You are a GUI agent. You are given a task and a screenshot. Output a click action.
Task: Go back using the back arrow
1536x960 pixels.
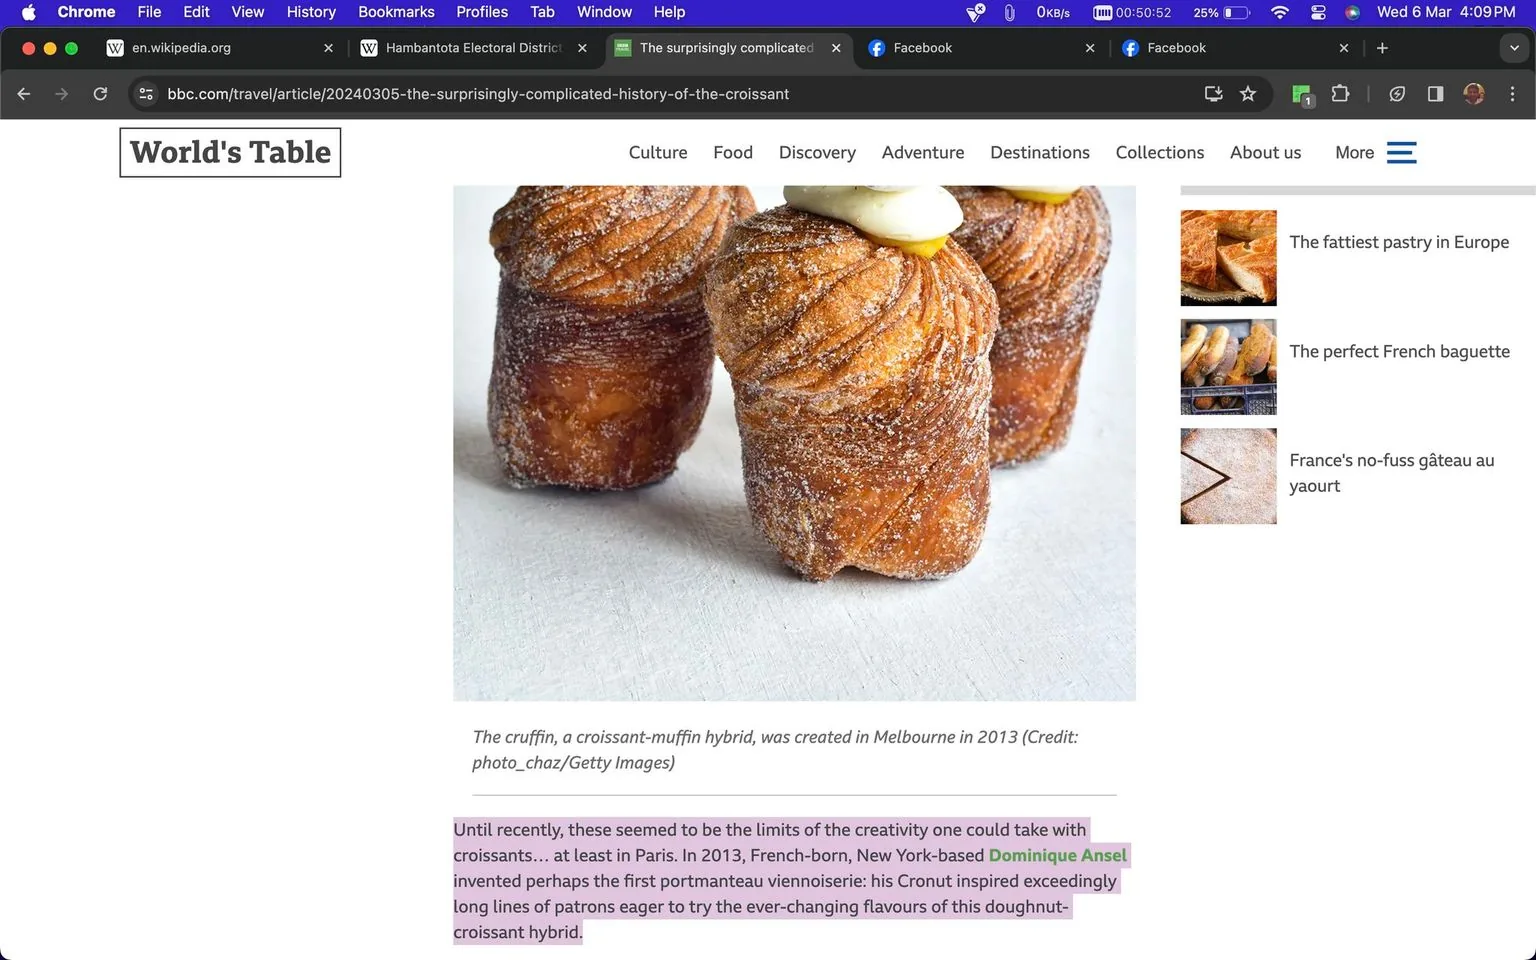pos(23,93)
